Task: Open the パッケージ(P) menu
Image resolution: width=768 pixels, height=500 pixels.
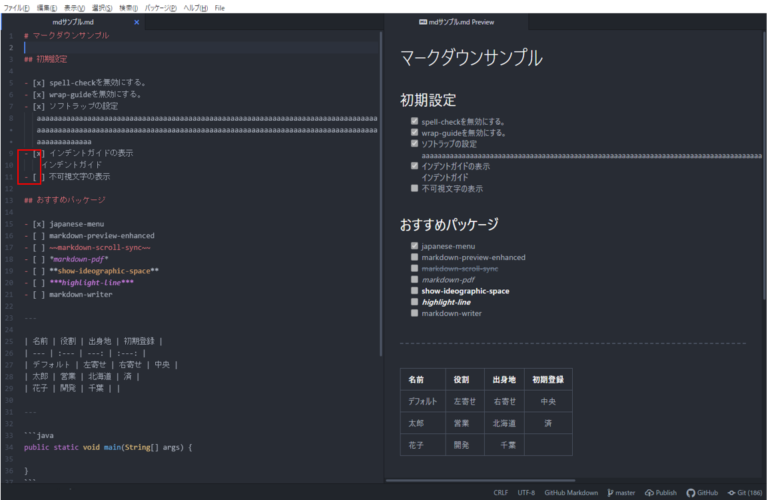Action: tap(160, 8)
